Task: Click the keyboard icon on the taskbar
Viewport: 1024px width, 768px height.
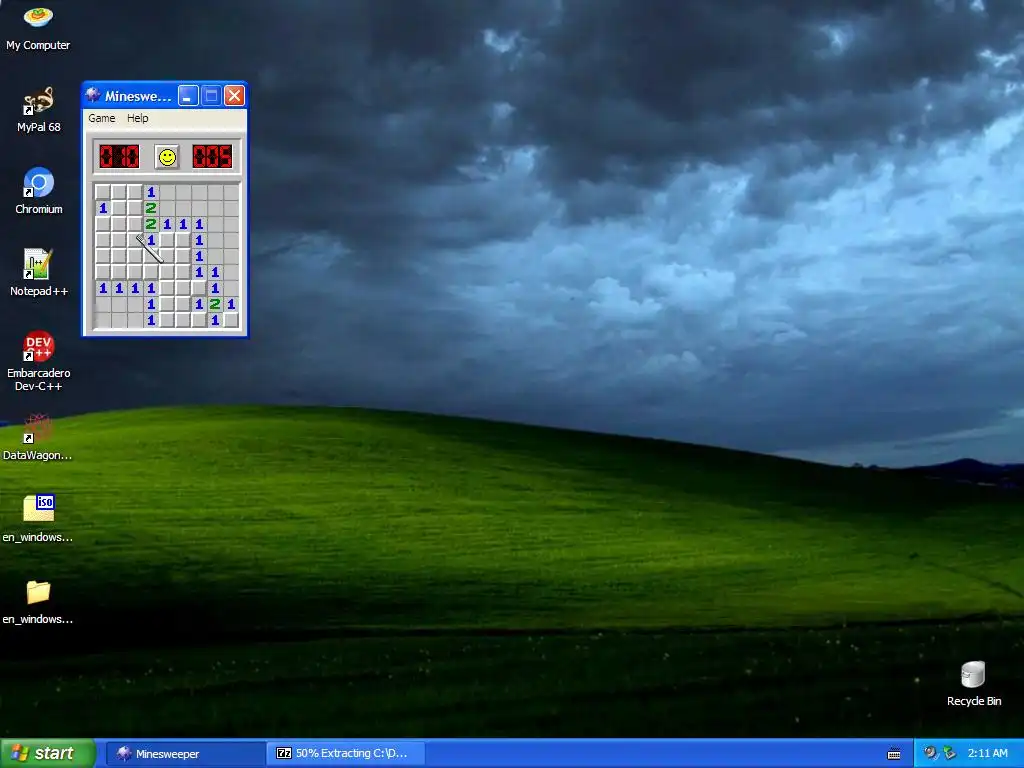Action: point(894,754)
